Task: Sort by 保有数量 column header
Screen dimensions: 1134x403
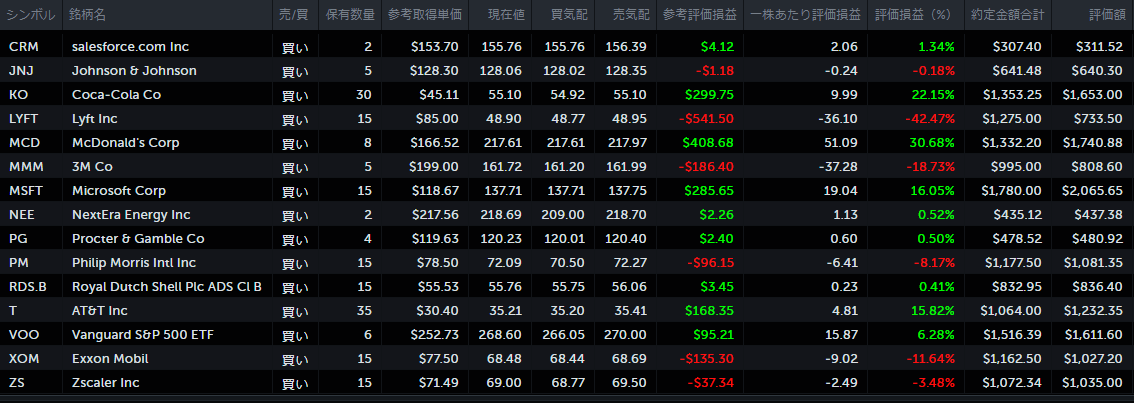Action: click(x=350, y=14)
